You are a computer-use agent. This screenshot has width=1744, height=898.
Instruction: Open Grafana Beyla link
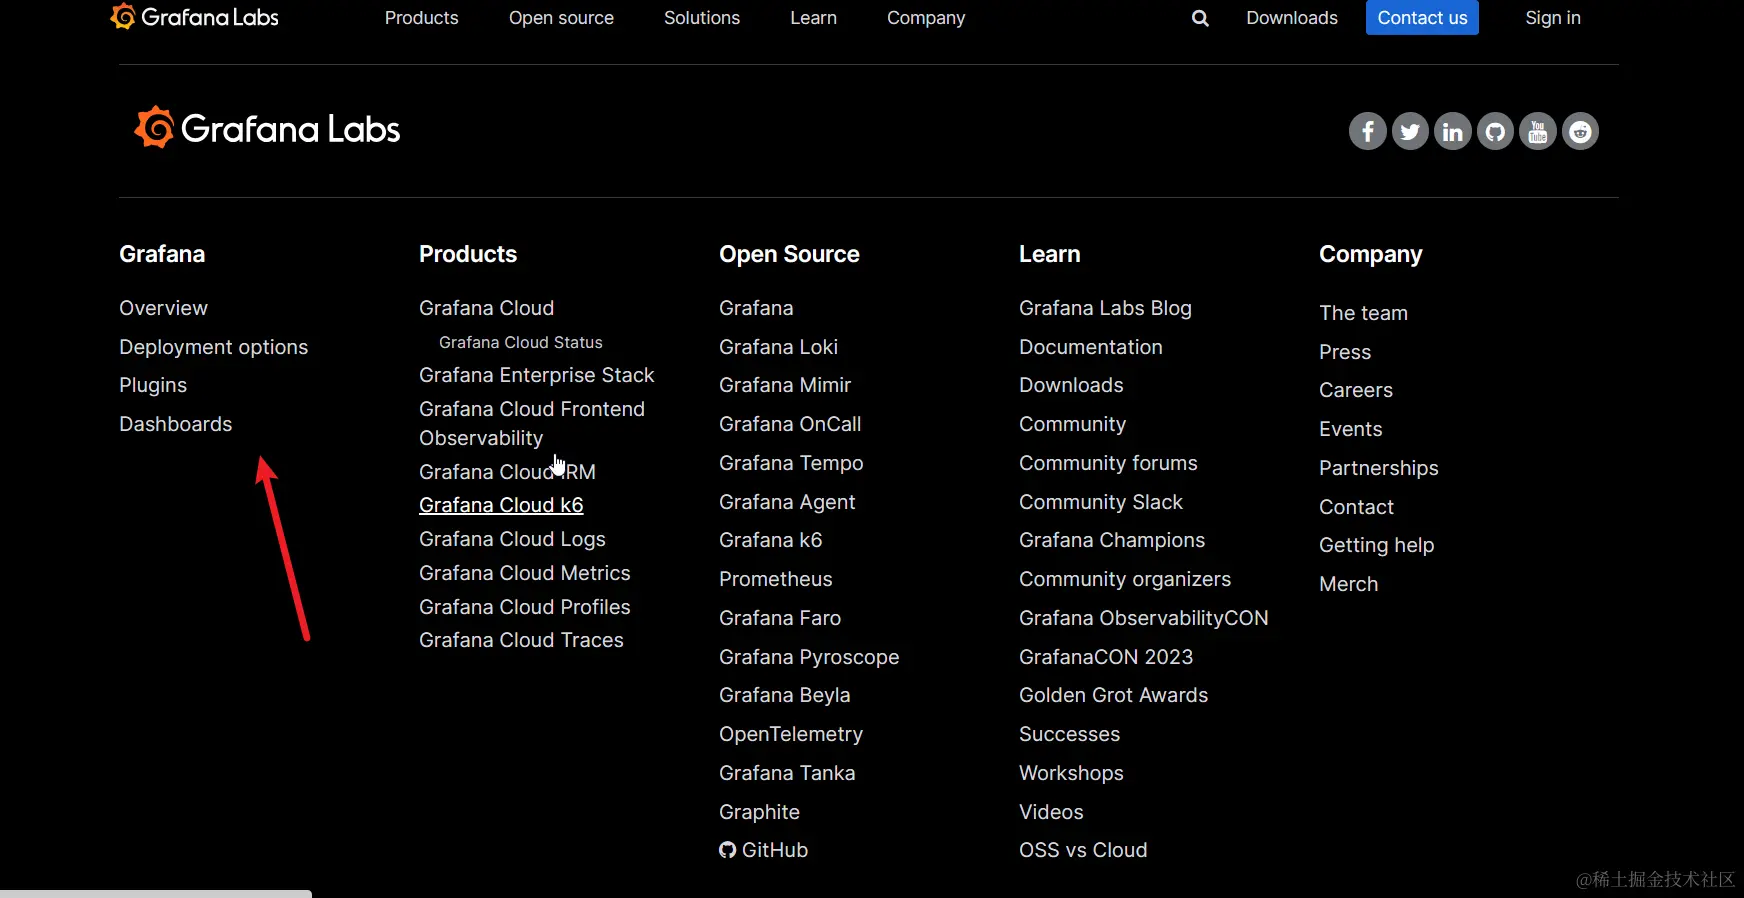[x=784, y=695]
